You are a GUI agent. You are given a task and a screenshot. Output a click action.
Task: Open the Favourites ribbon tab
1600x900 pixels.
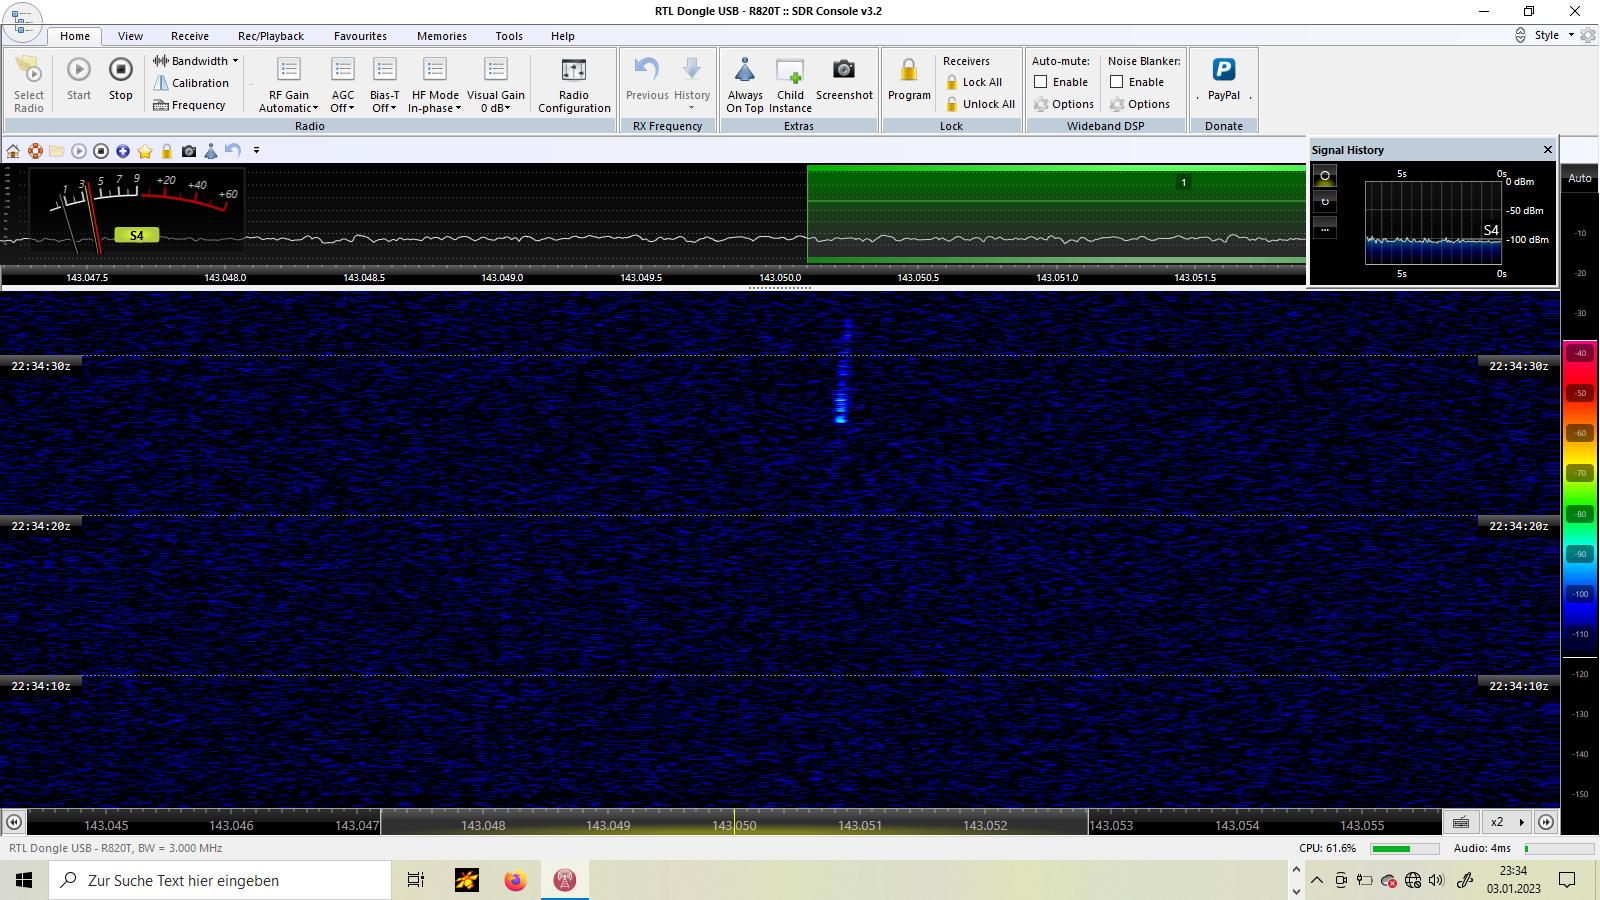pos(360,36)
